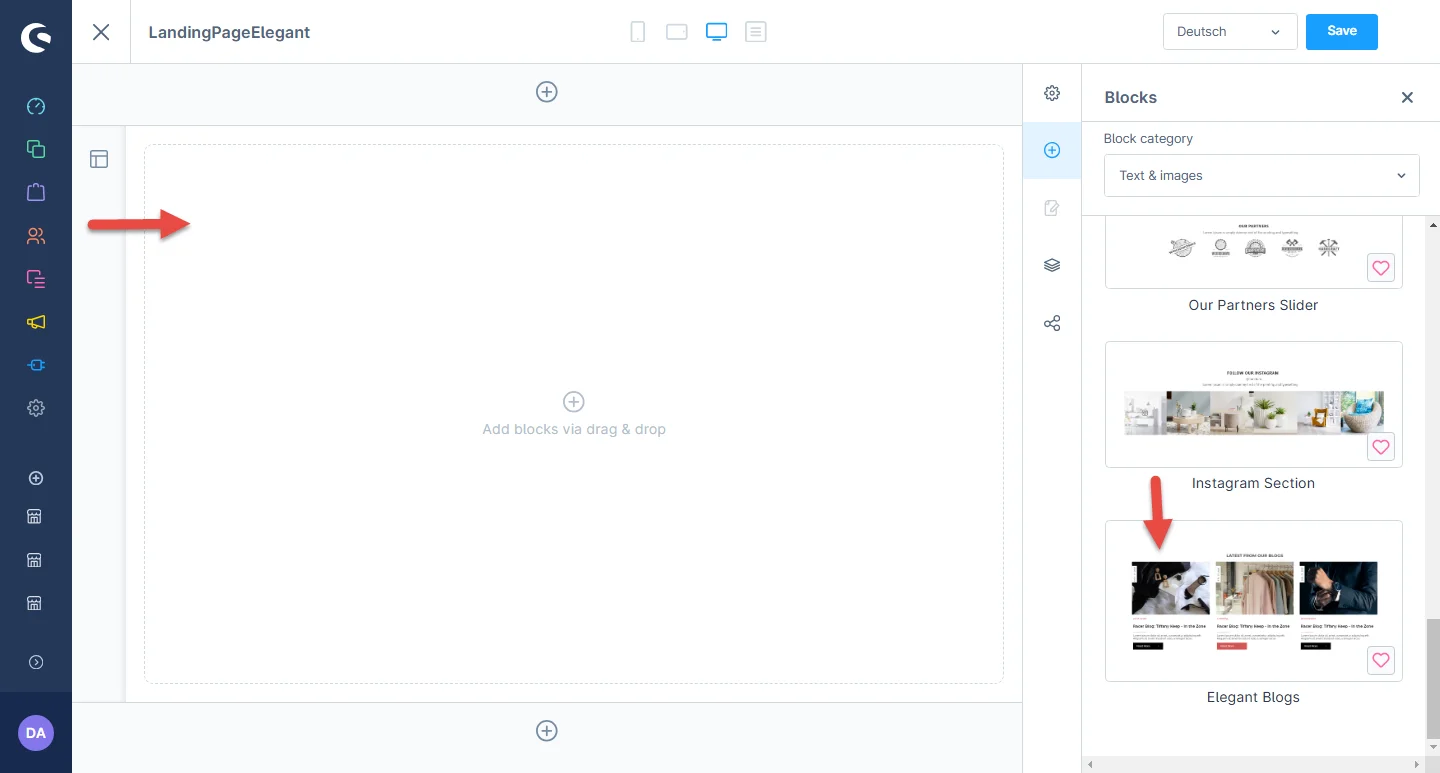Switch to desktop viewport icon
The width and height of the screenshot is (1440, 773).
tap(716, 32)
